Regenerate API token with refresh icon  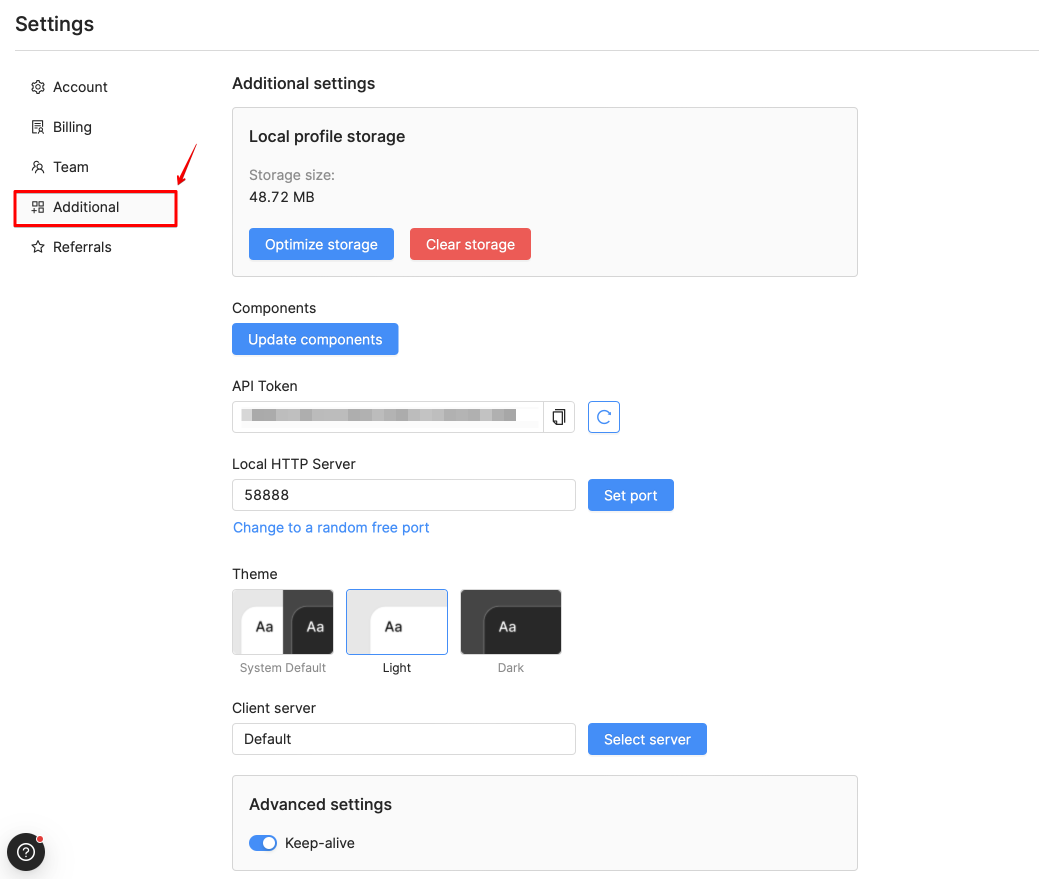click(603, 417)
